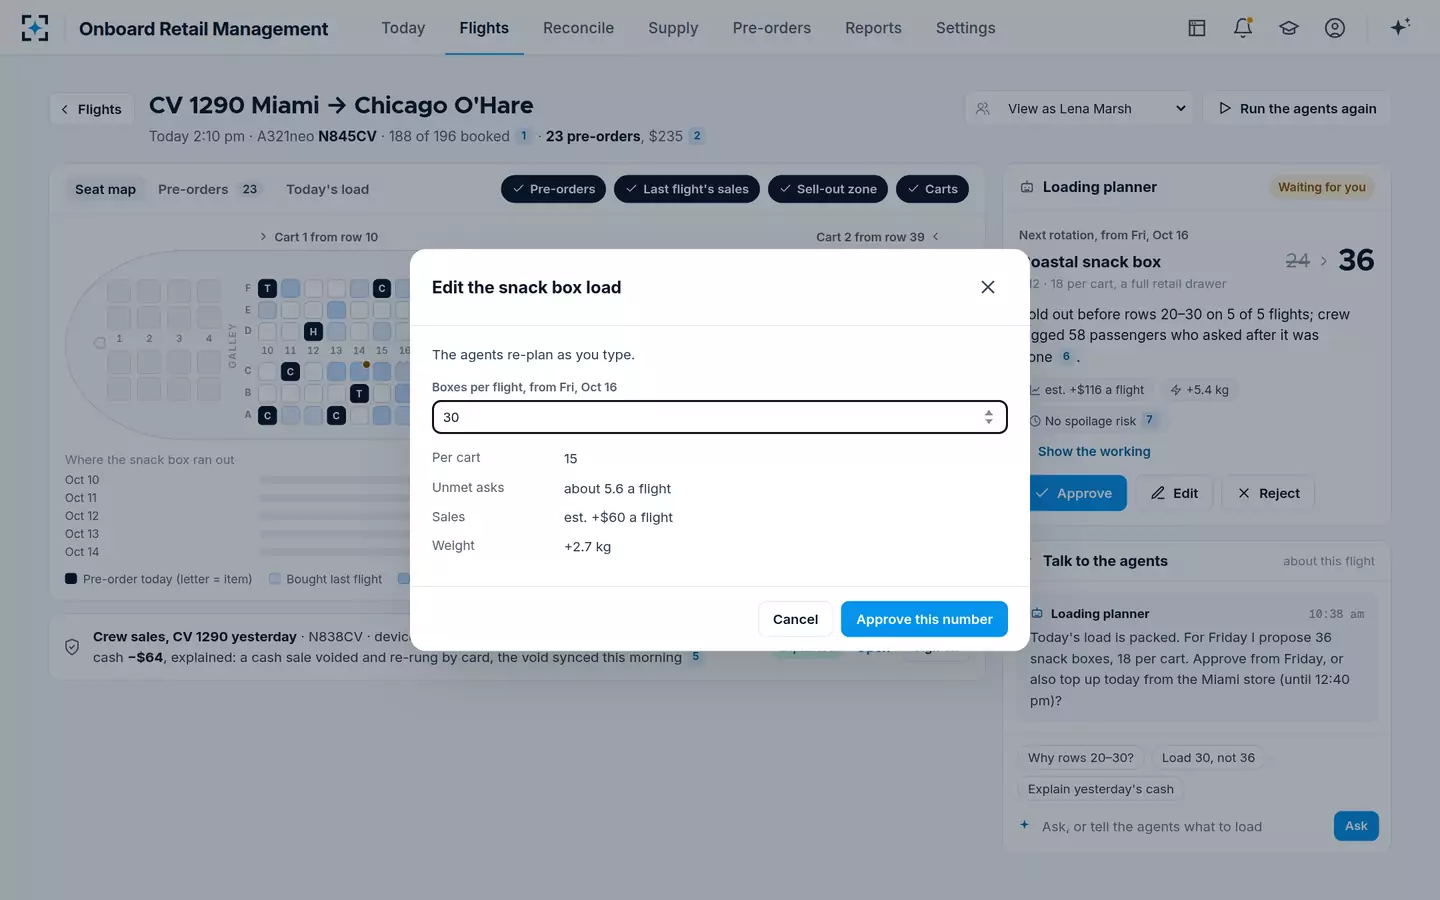
Task: Open citation 2 beside pre-orders total
Action: [x=697, y=136]
